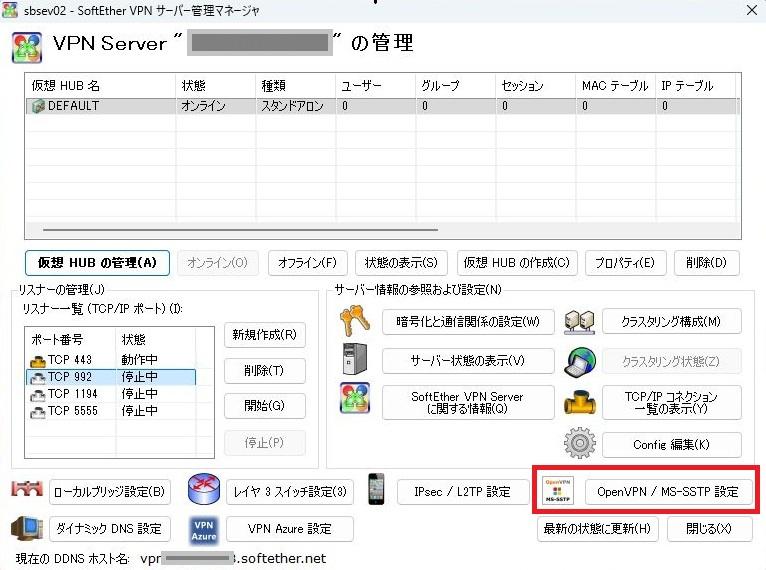The image size is (766, 570).
Task: Click the twin servers icon beside クラスタリング構成
Action: click(x=579, y=322)
